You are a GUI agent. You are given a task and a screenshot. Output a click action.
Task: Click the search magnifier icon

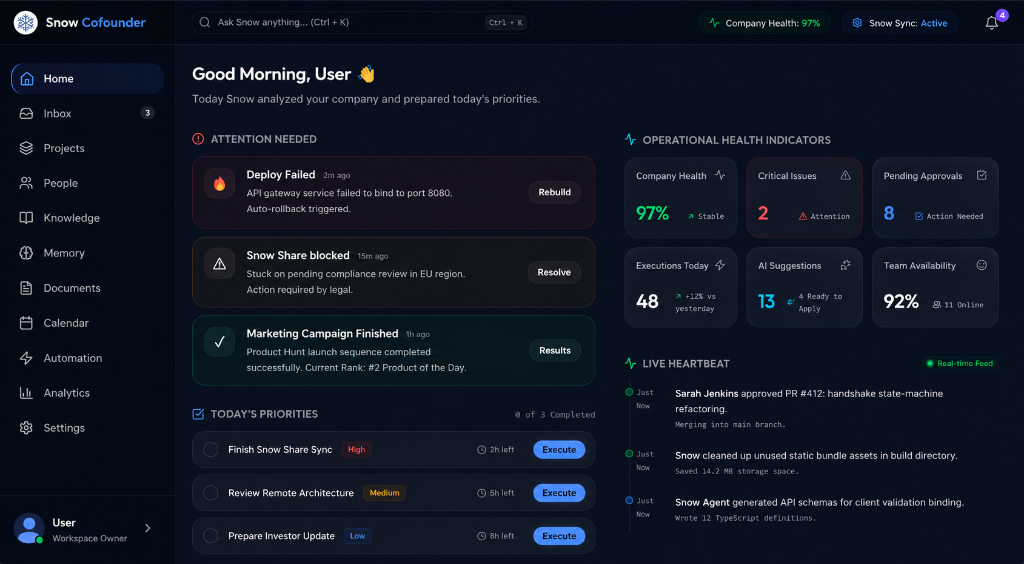click(204, 22)
